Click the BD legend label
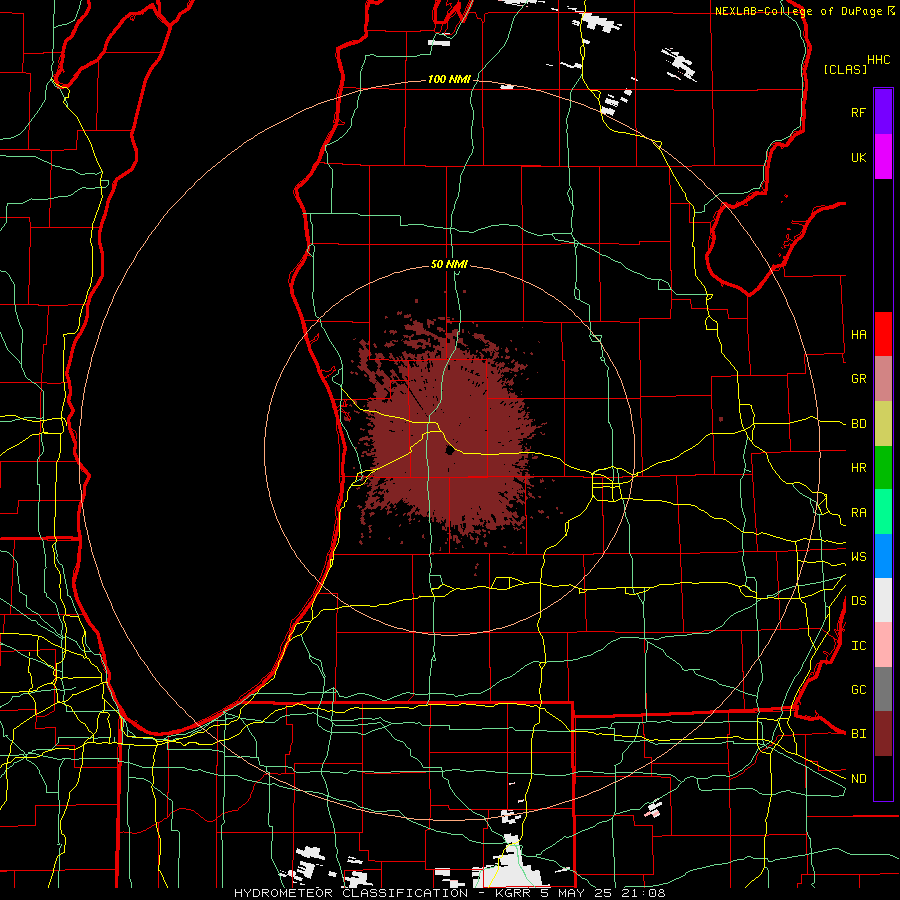 click(858, 424)
